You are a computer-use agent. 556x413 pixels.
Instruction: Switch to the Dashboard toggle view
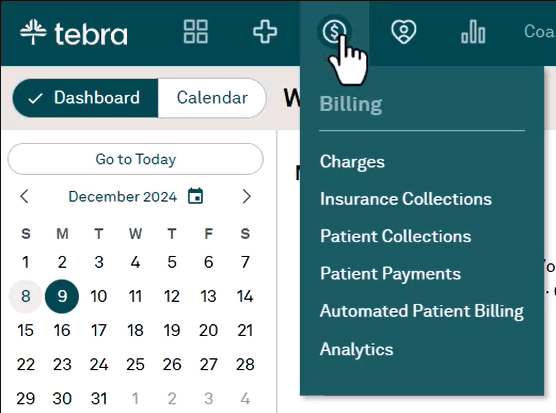tap(85, 98)
